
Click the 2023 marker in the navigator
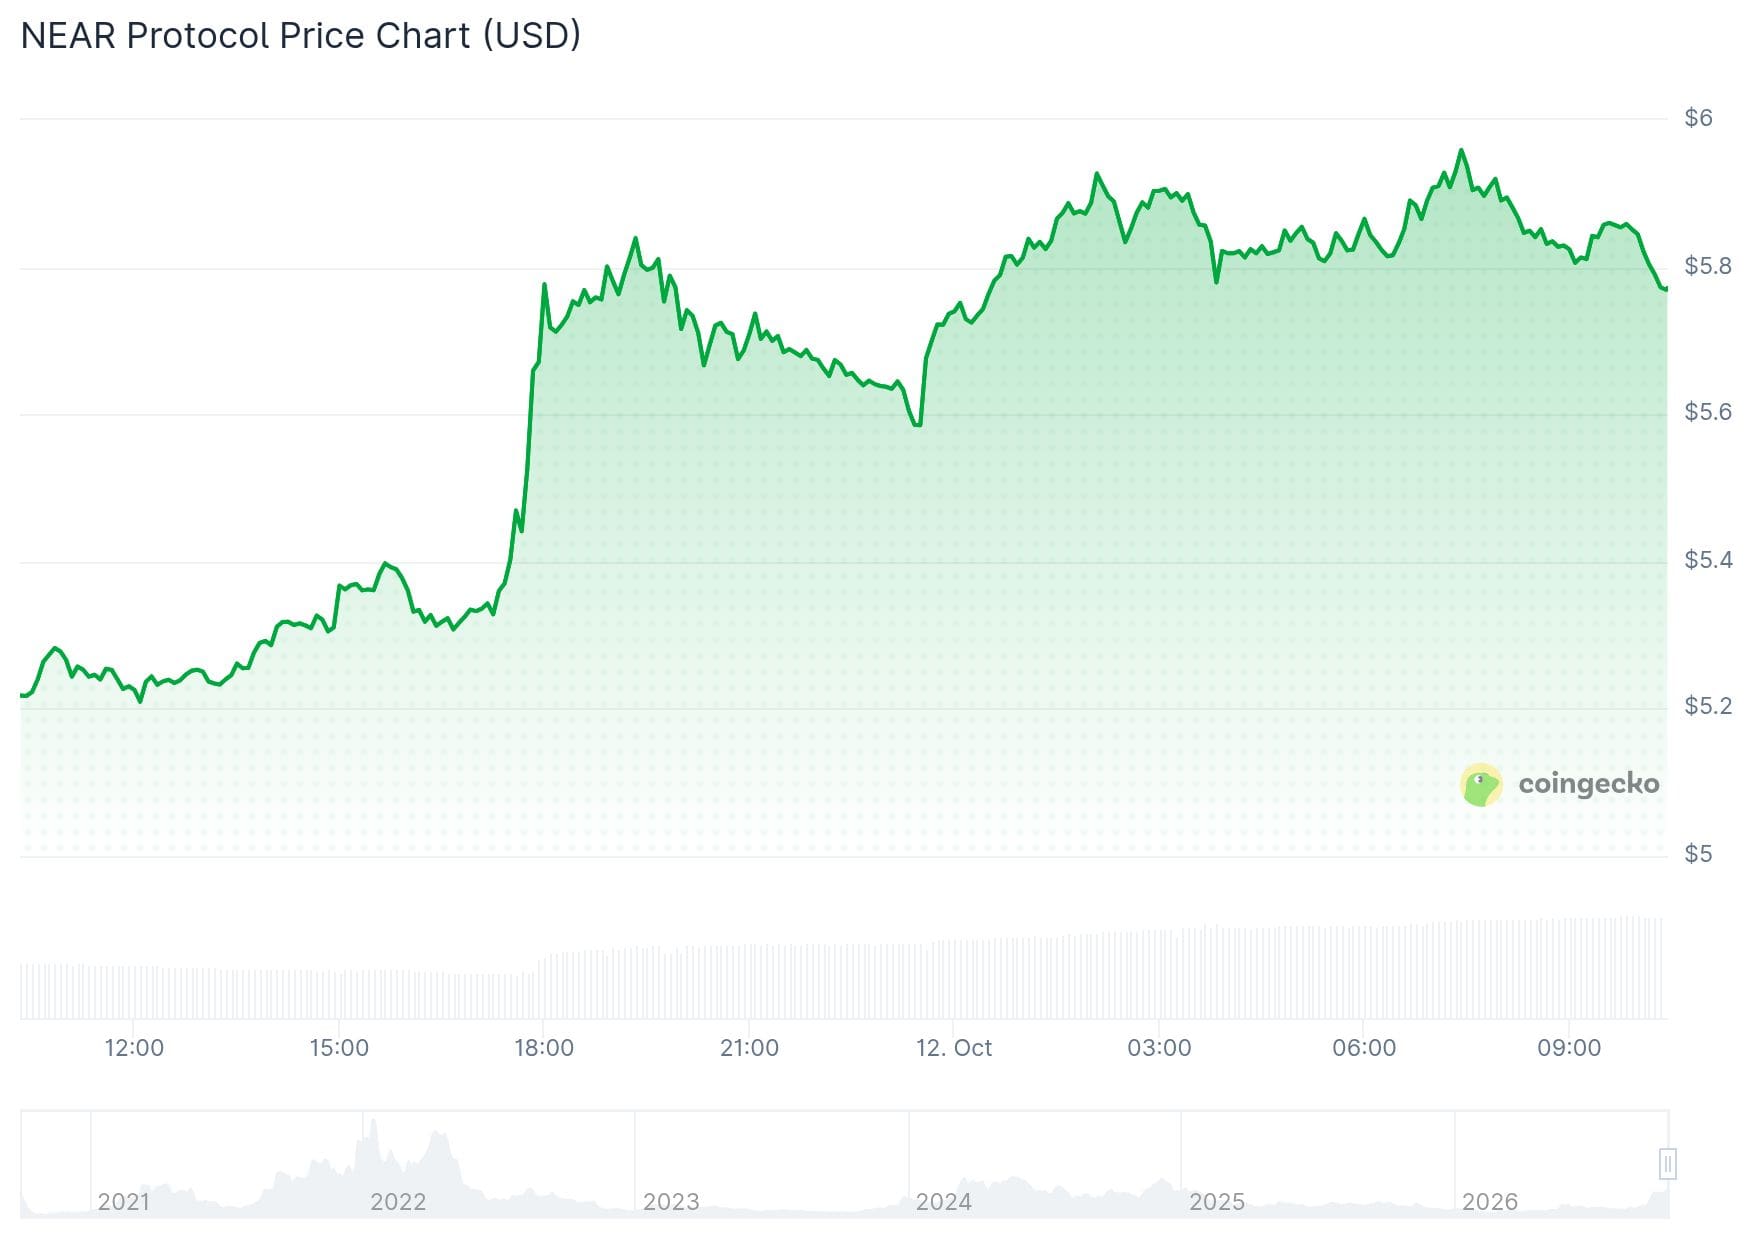tap(671, 1201)
